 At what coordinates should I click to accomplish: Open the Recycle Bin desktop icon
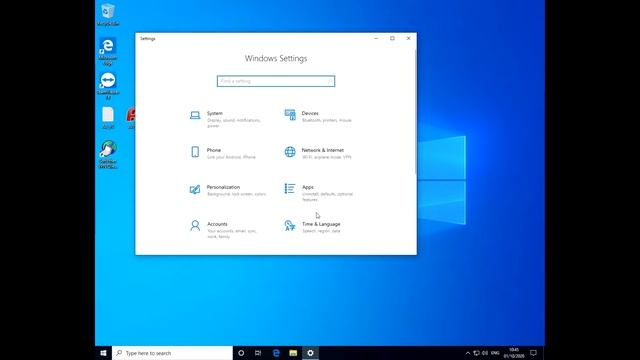pyautogui.click(x=108, y=15)
